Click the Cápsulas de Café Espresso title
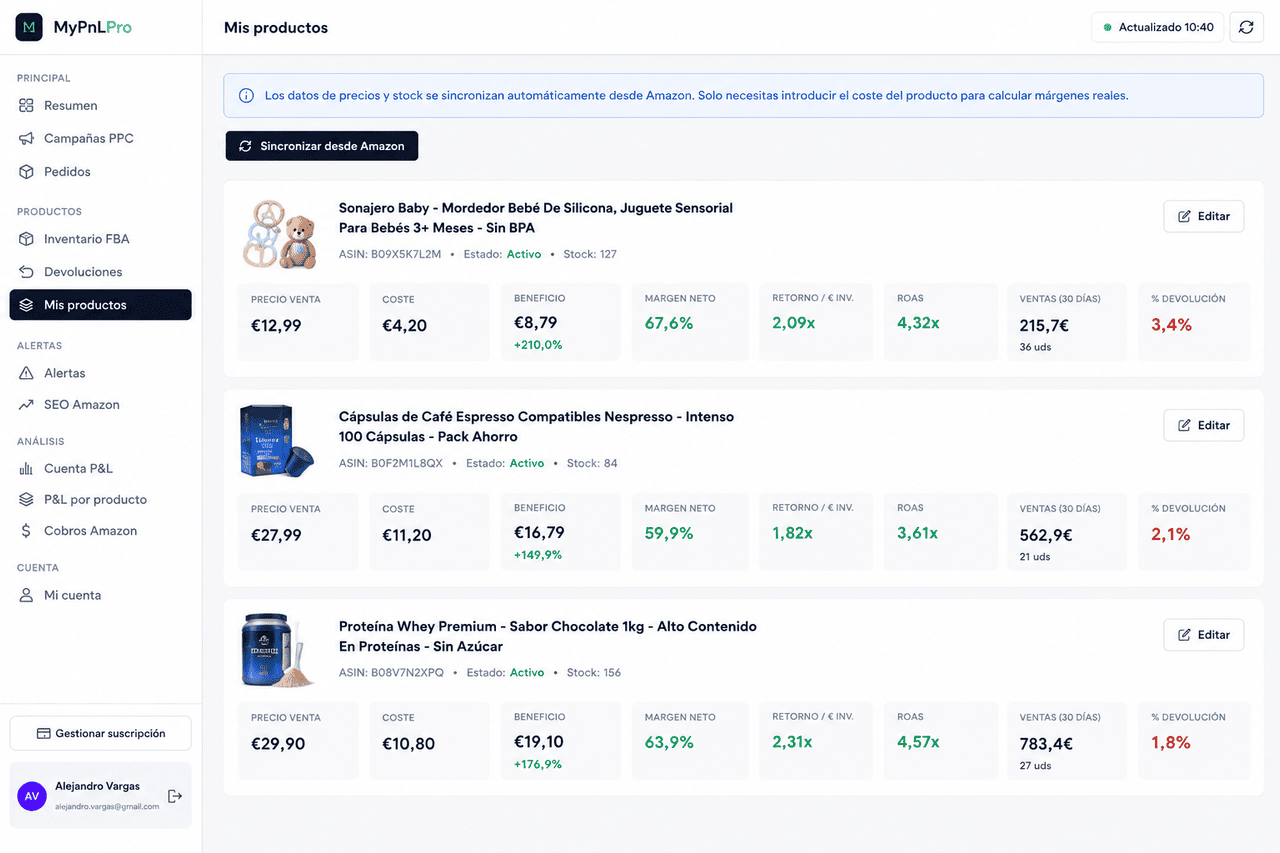This screenshot has width=1280, height=853. (536, 427)
